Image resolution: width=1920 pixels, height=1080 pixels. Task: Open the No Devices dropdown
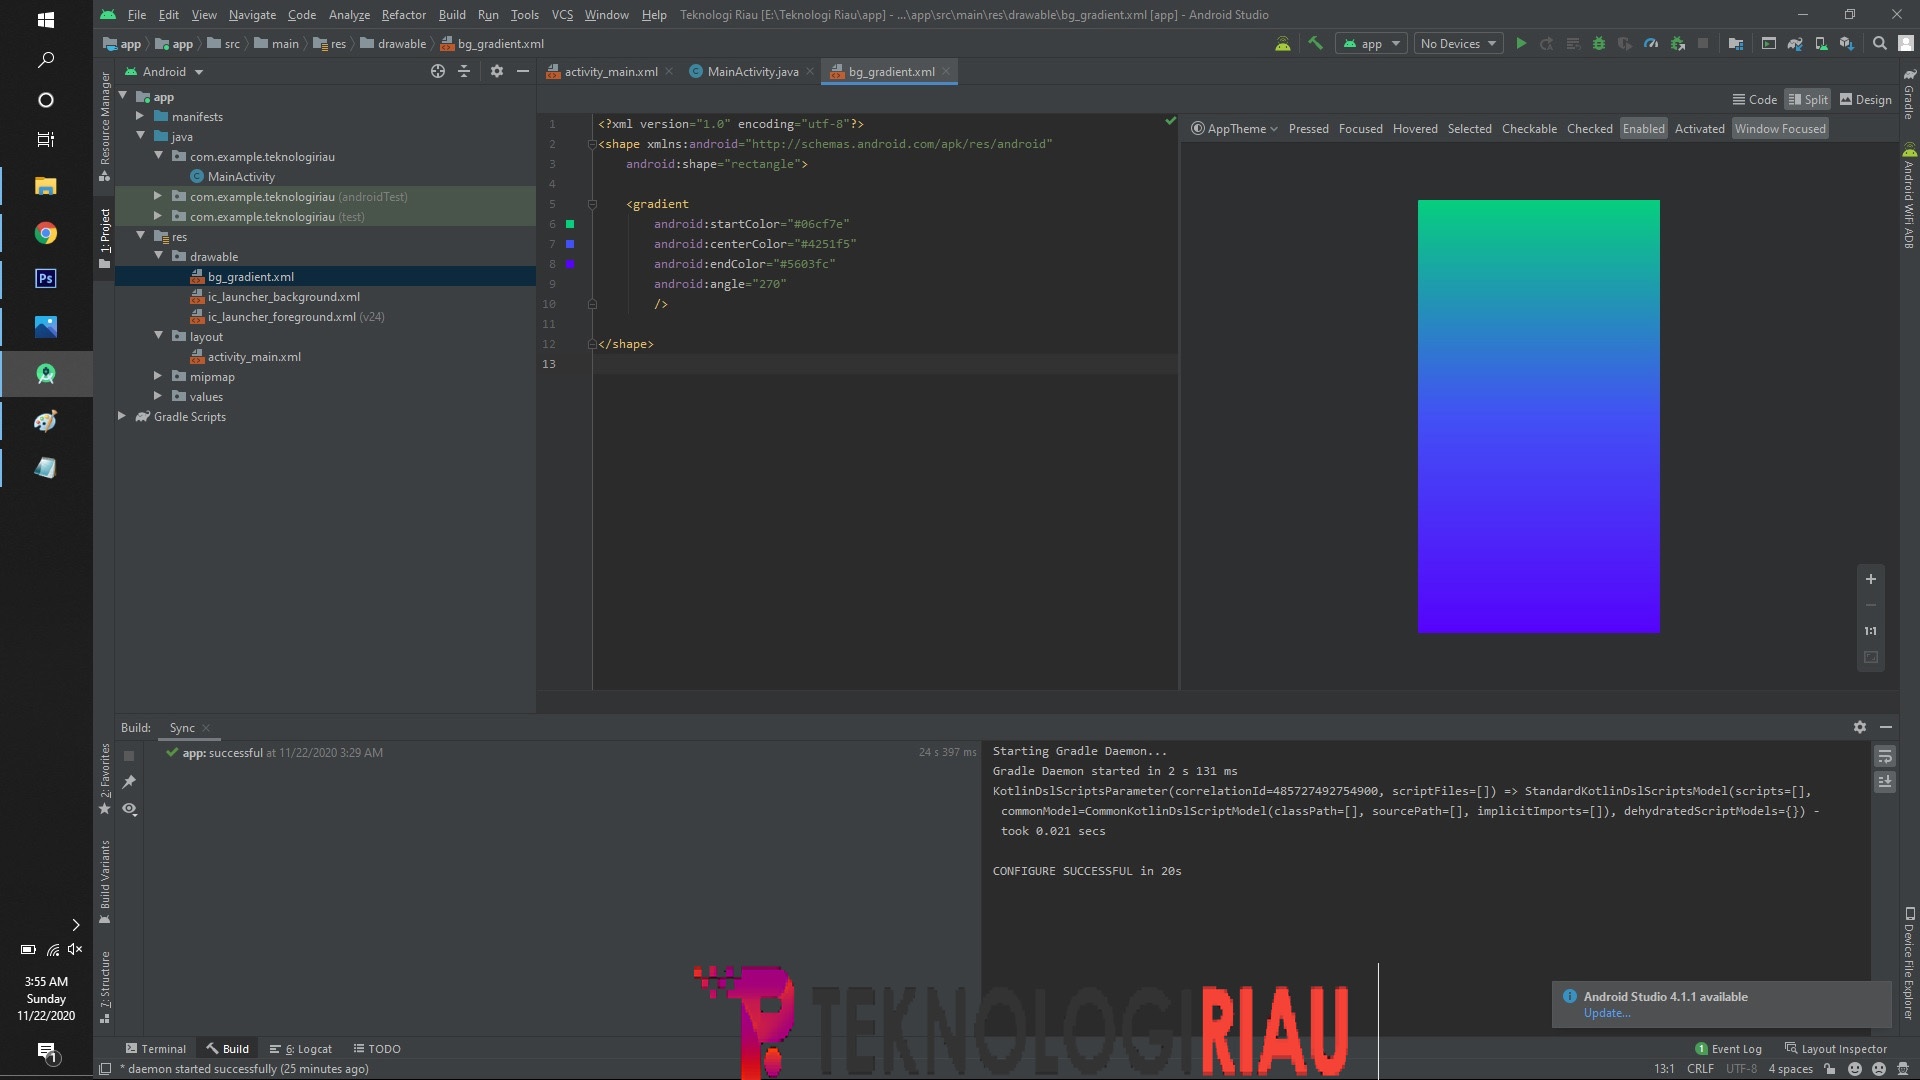1457,43
